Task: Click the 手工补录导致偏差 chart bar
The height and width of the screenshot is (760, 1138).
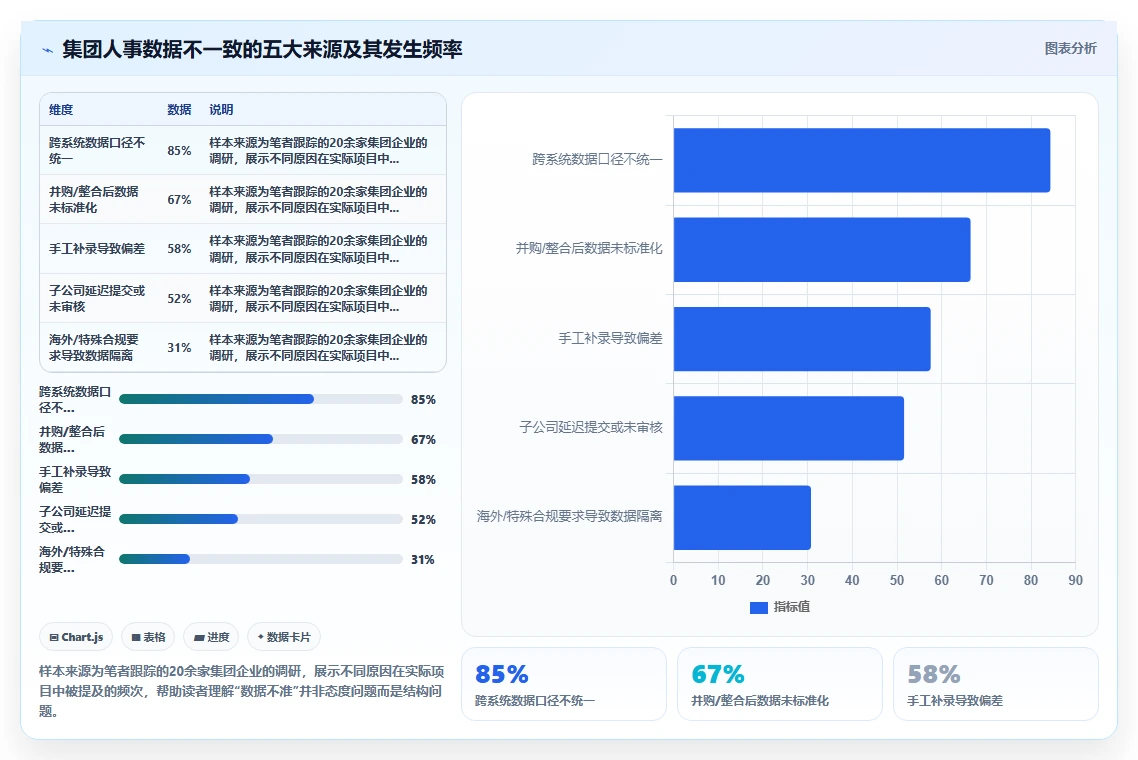Action: coord(802,339)
